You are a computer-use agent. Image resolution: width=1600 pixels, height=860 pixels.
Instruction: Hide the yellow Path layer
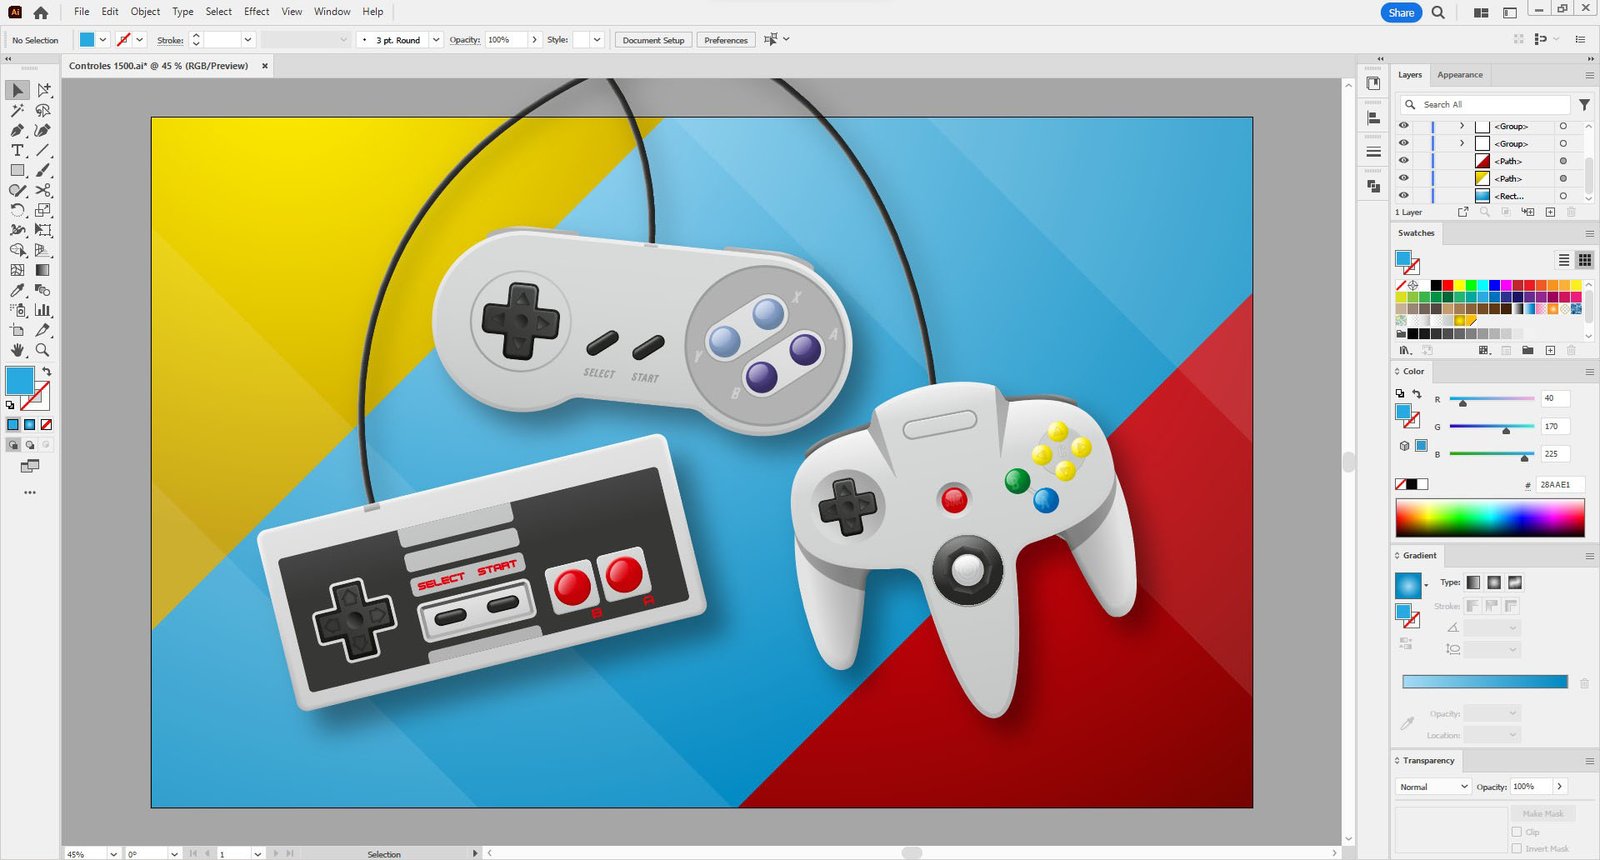[x=1403, y=178]
